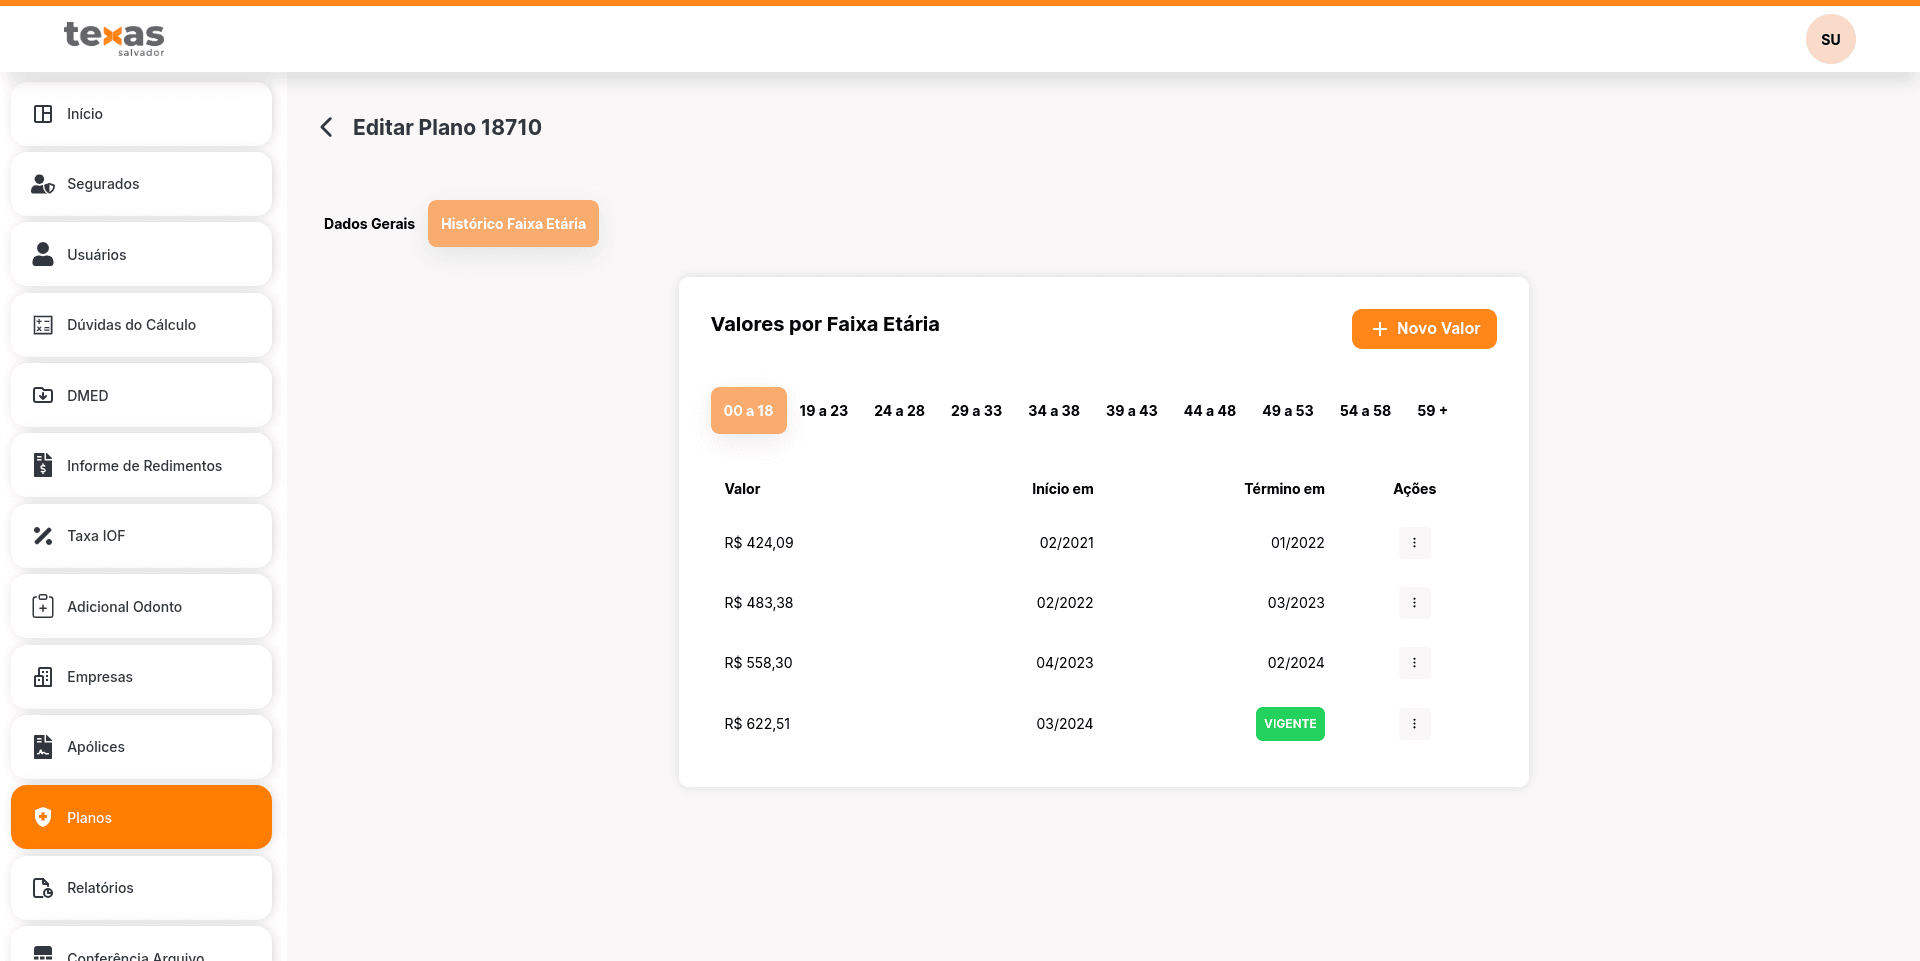Click the Planos shield icon
The image size is (1920, 961).
43,817
